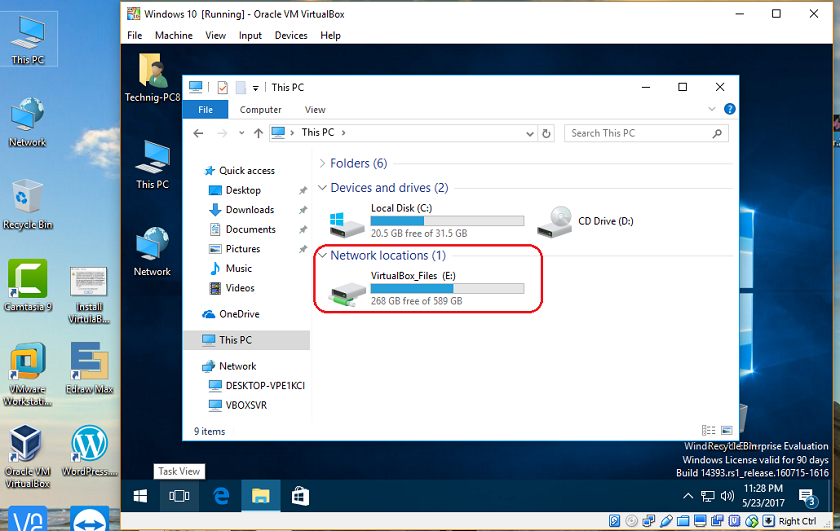Open the Store from guest taskbar
The image size is (840, 531).
point(300,496)
